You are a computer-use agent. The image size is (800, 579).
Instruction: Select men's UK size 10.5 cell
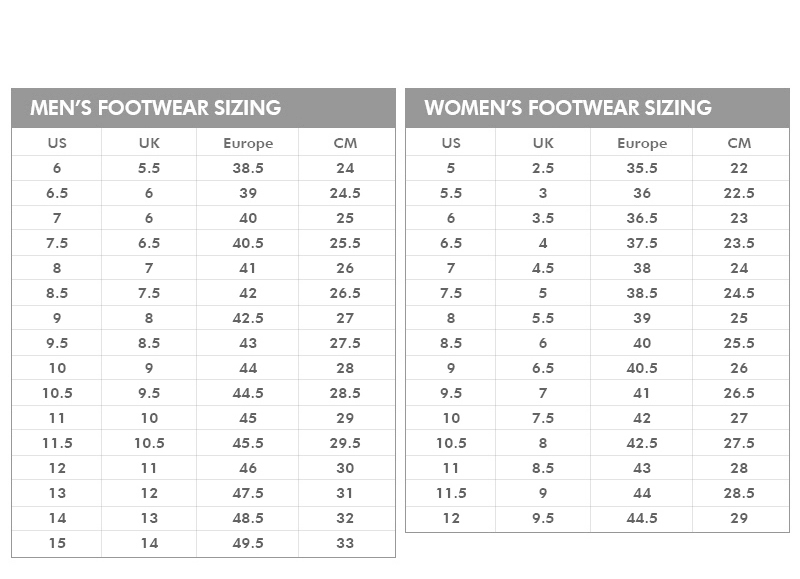(x=149, y=443)
